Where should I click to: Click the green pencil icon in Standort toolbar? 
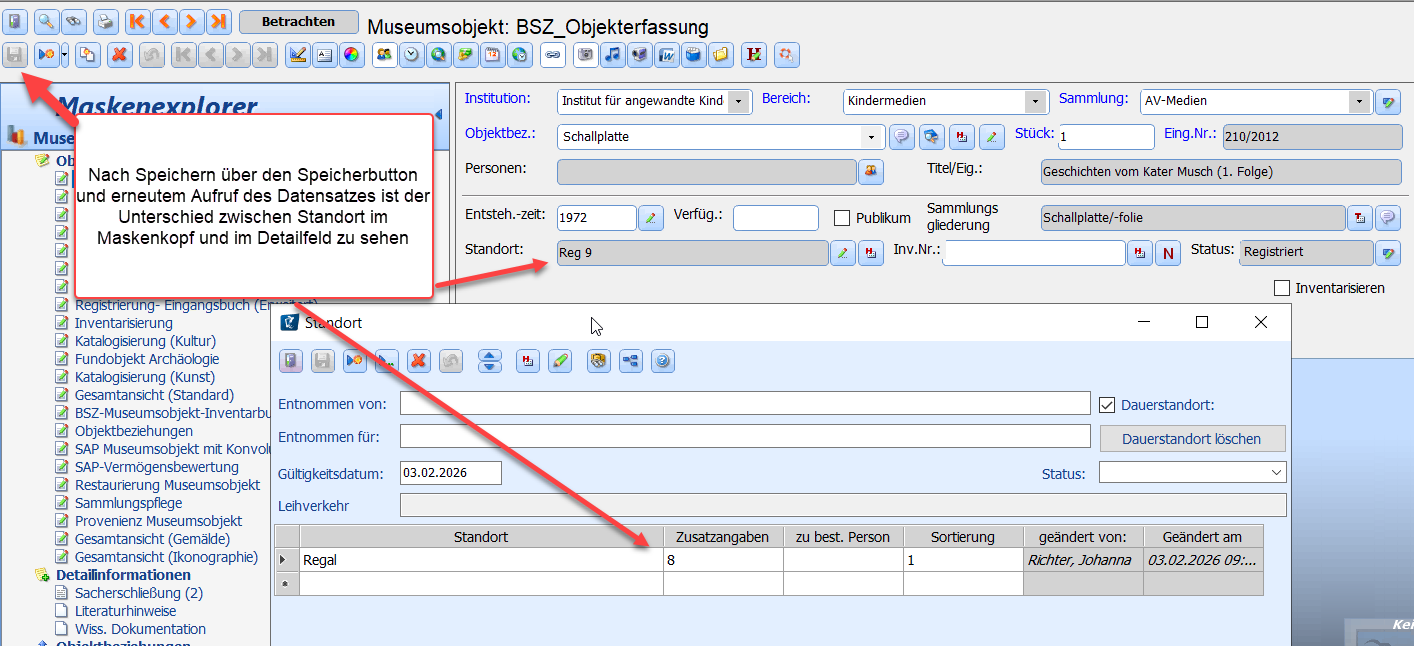pos(560,361)
